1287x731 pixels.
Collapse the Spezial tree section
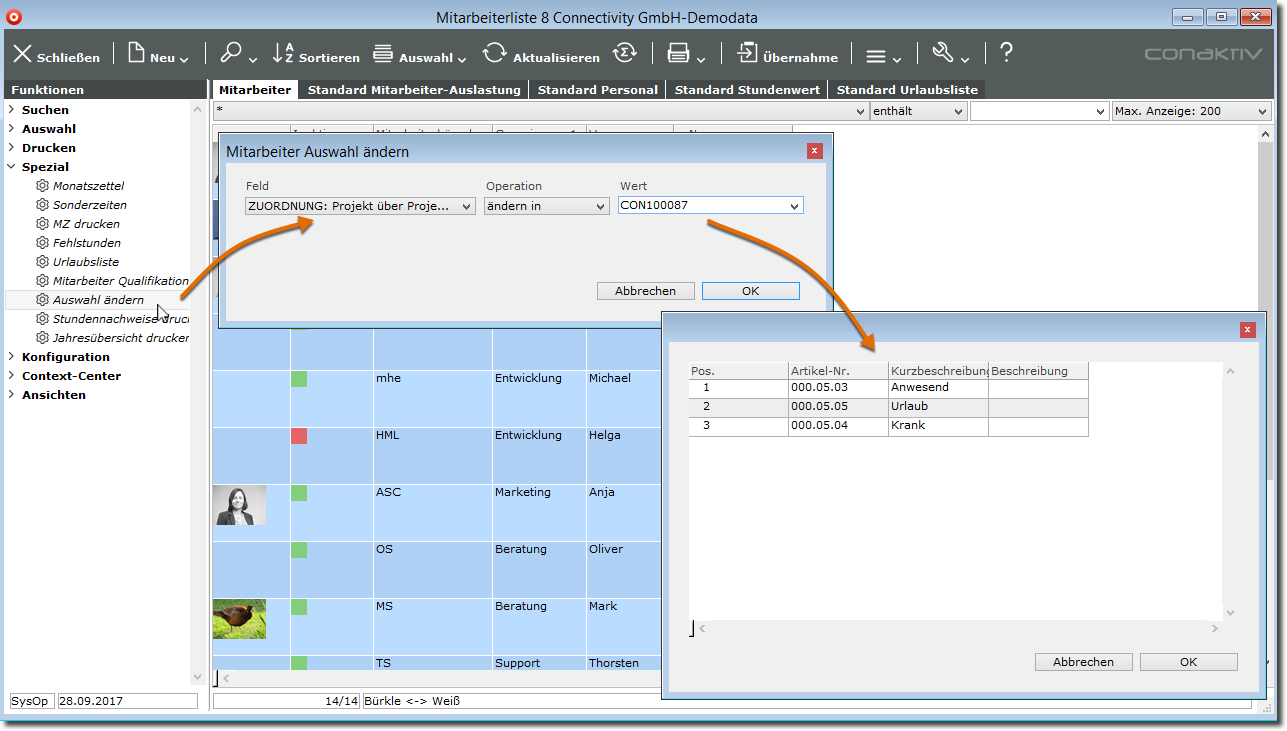coord(11,167)
